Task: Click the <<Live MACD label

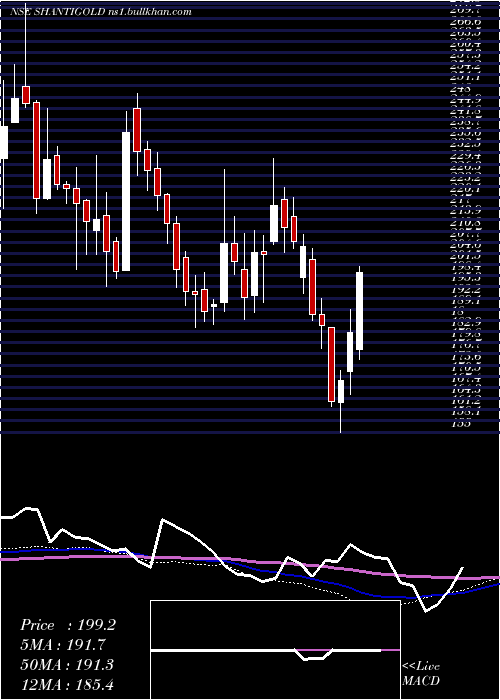Action: [x=421, y=674]
